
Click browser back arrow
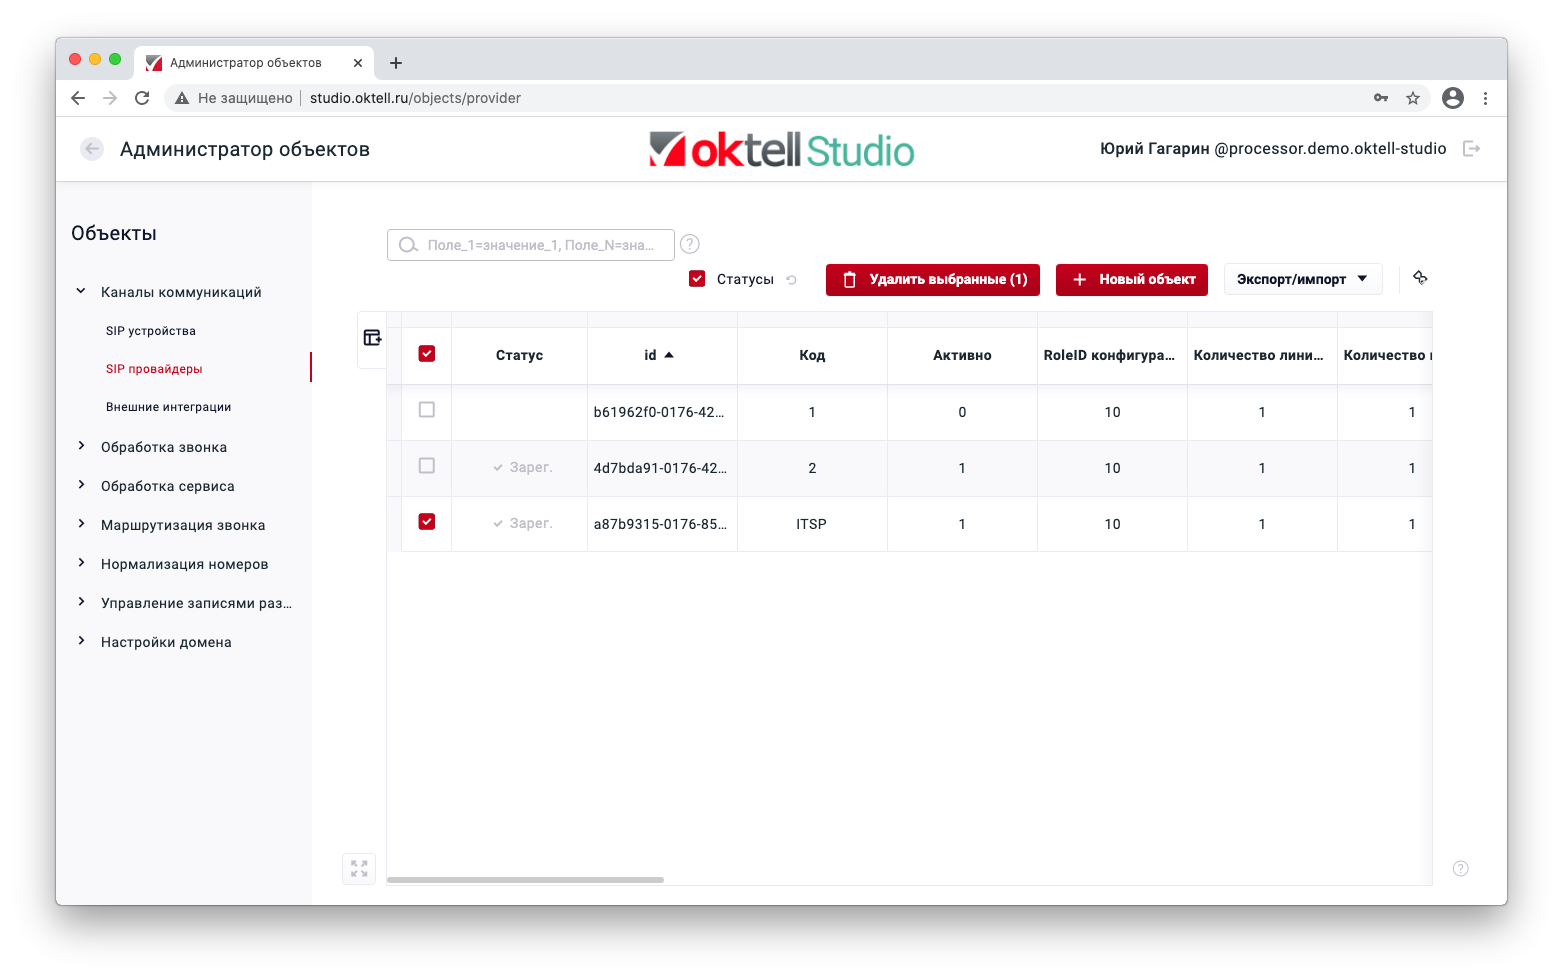click(x=78, y=98)
